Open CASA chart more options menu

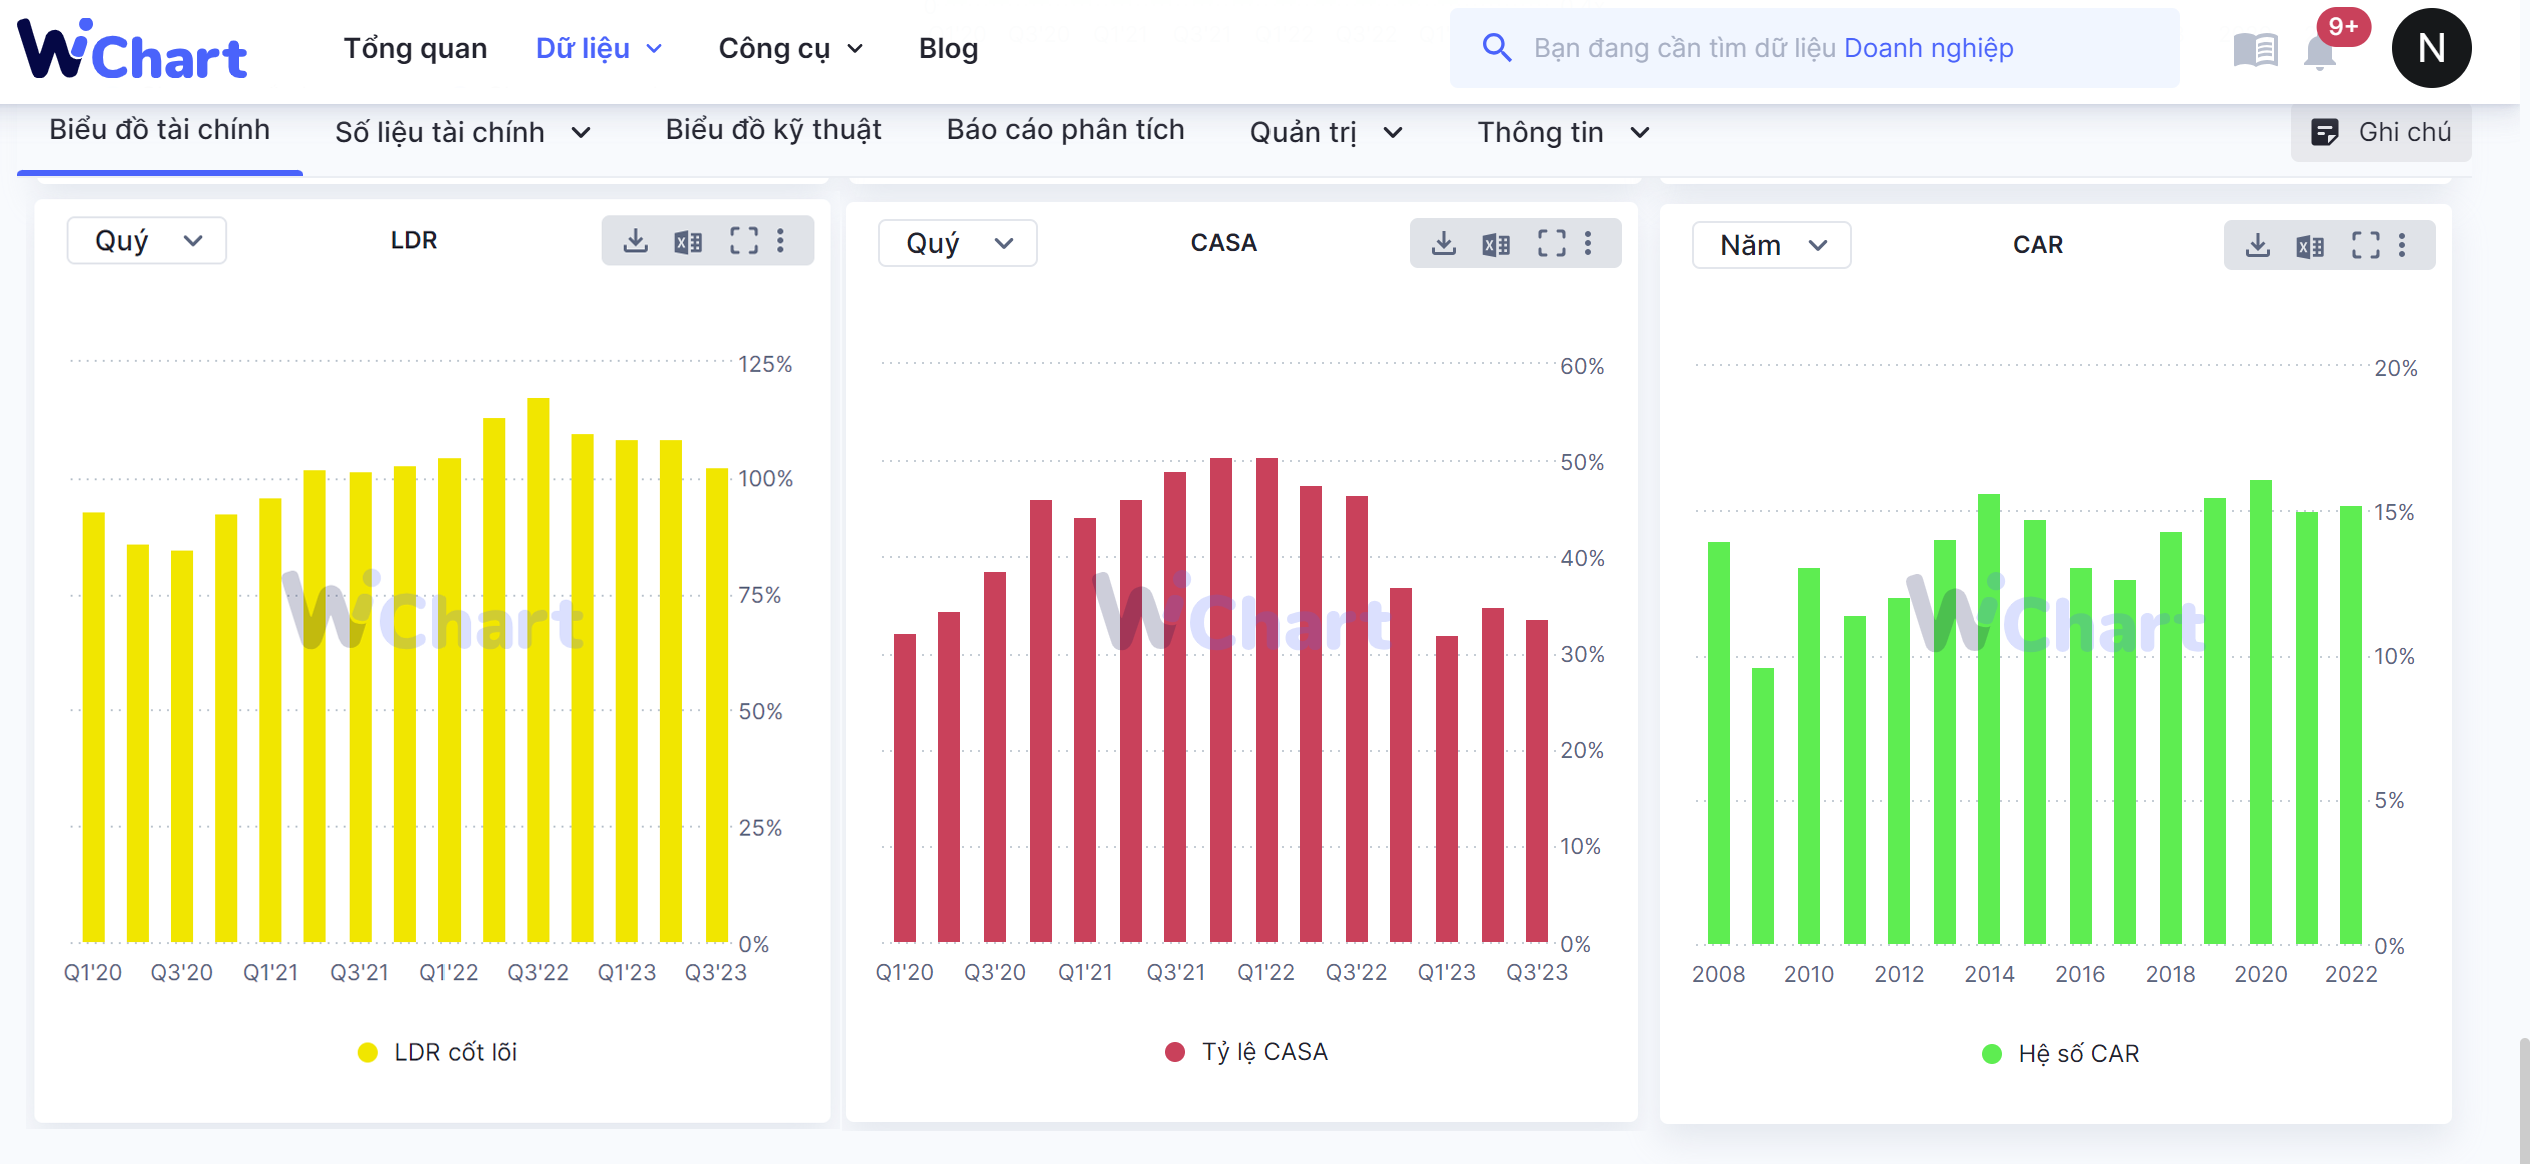1588,243
